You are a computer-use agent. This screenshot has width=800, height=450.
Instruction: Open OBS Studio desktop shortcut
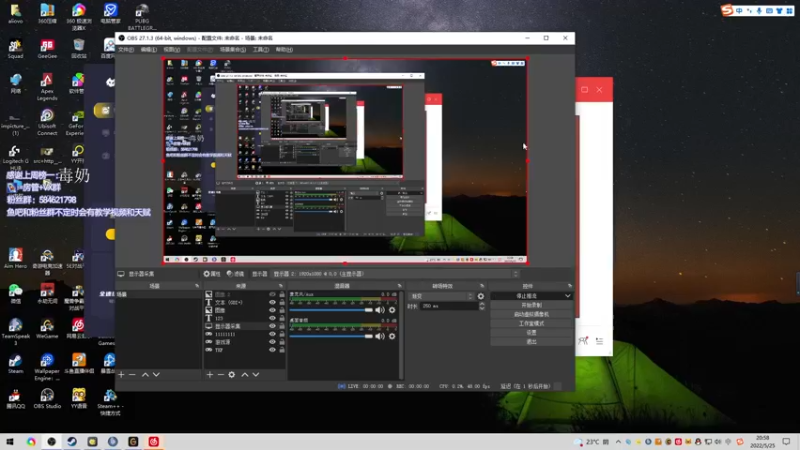click(47, 398)
